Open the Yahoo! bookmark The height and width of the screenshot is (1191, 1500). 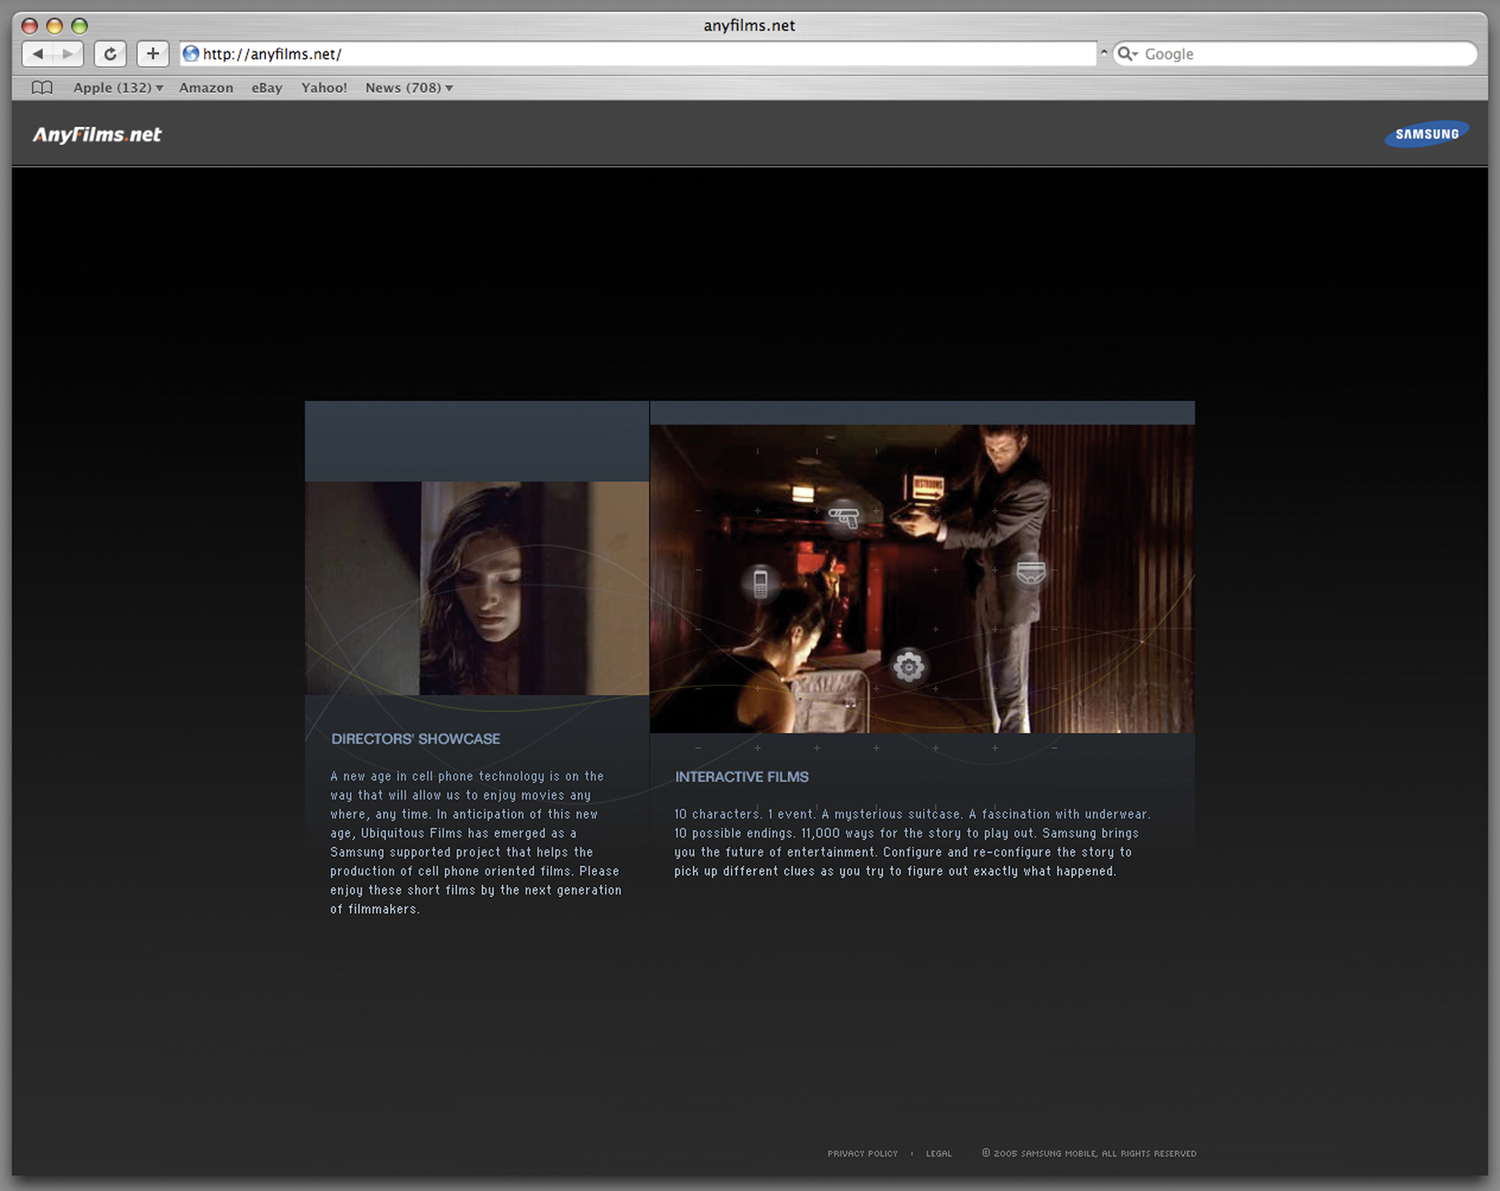[x=324, y=88]
